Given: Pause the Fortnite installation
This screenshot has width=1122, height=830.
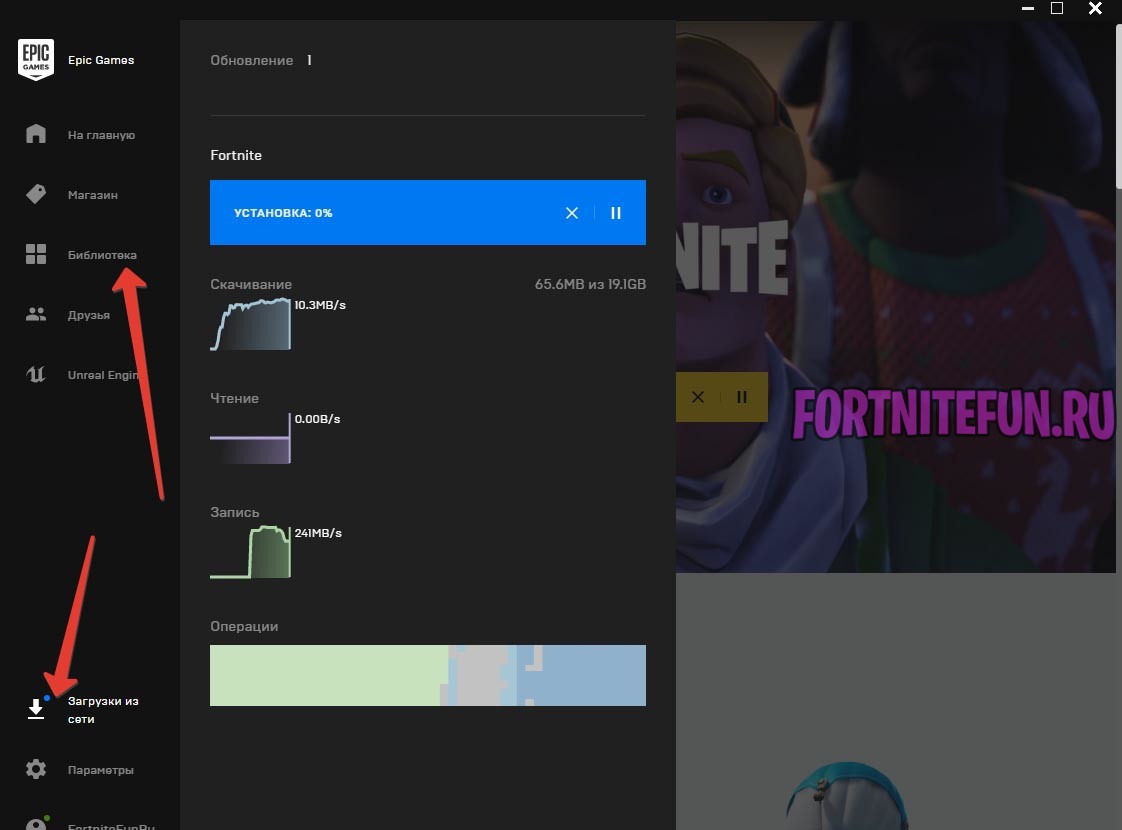Looking at the screenshot, I should [616, 213].
